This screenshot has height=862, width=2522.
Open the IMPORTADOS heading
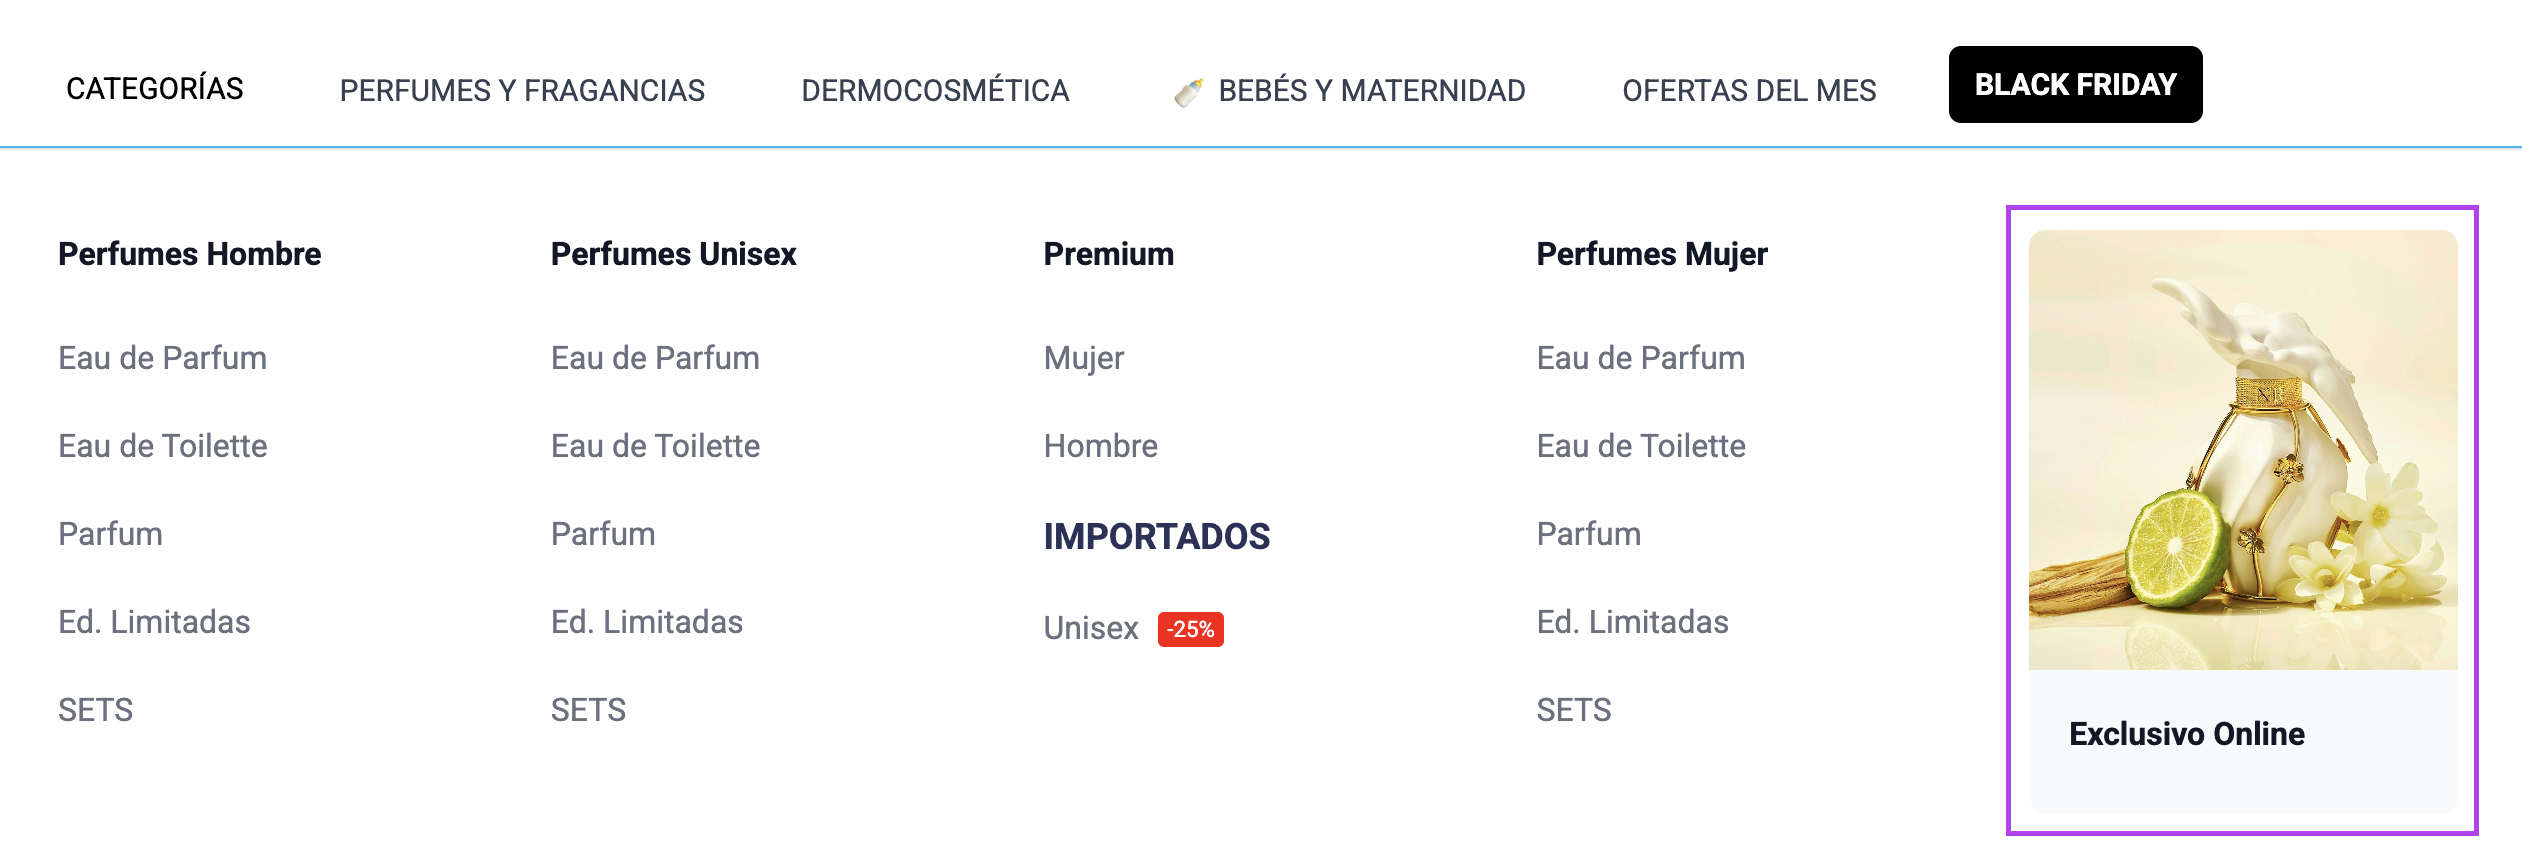1156,537
